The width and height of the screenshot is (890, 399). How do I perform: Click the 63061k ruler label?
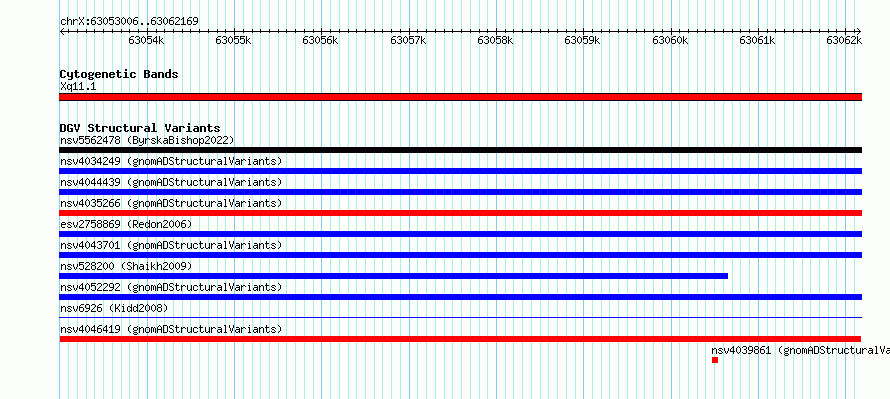(758, 40)
